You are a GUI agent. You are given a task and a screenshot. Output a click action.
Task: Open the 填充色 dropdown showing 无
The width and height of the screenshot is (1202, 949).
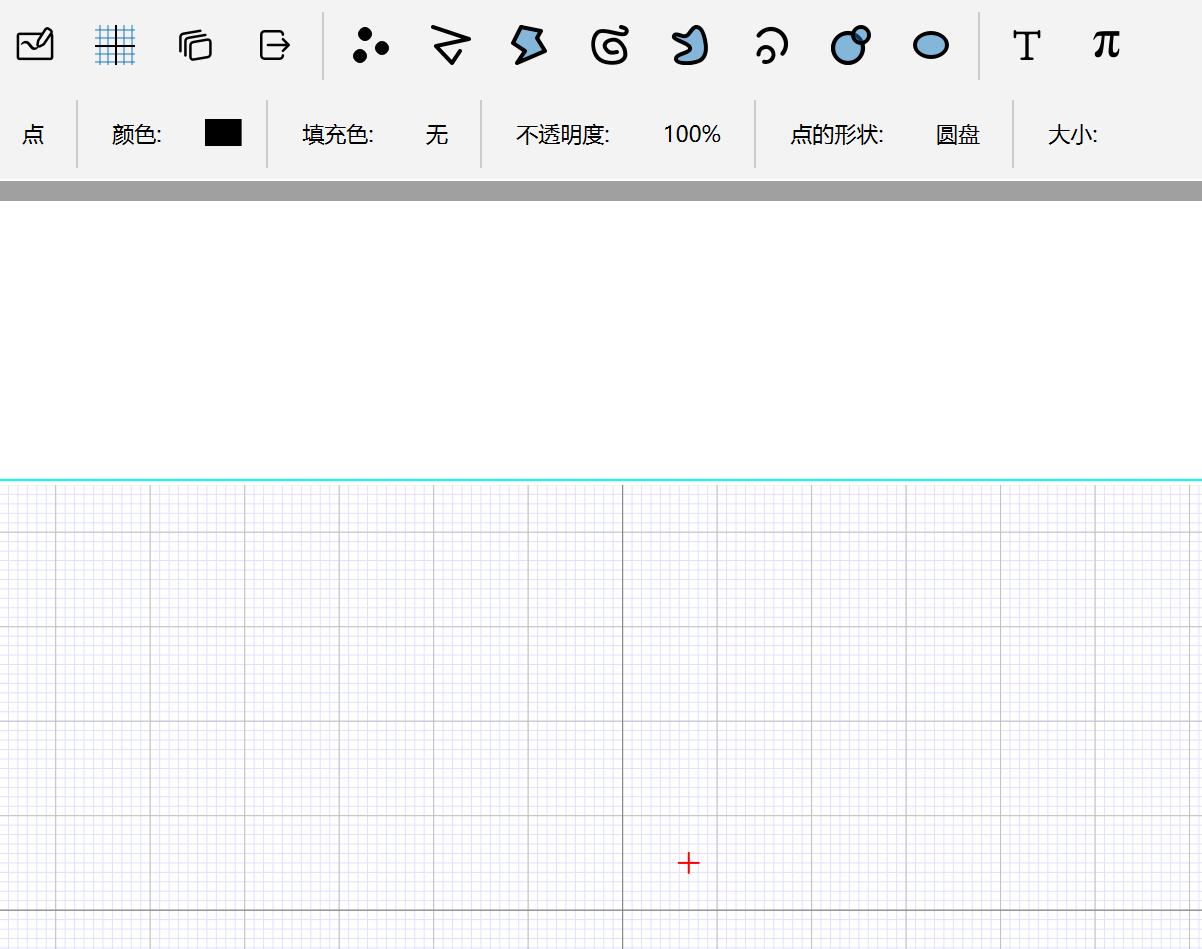[436, 134]
